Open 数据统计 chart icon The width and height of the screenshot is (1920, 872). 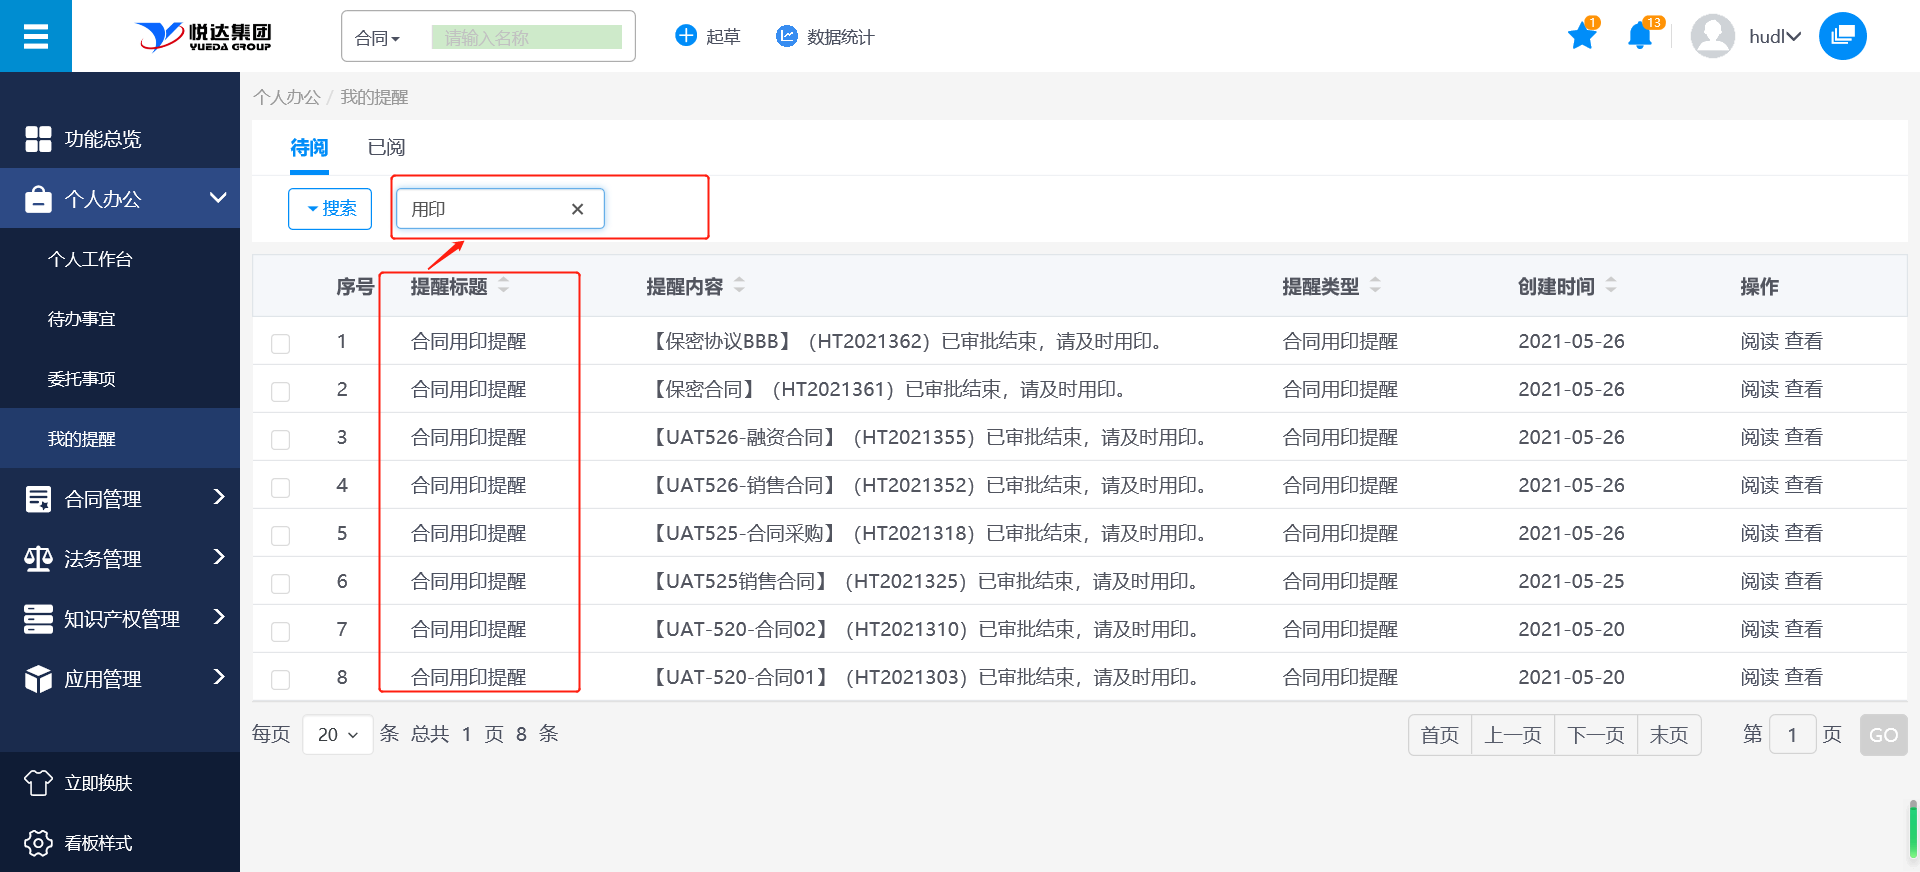(x=787, y=36)
